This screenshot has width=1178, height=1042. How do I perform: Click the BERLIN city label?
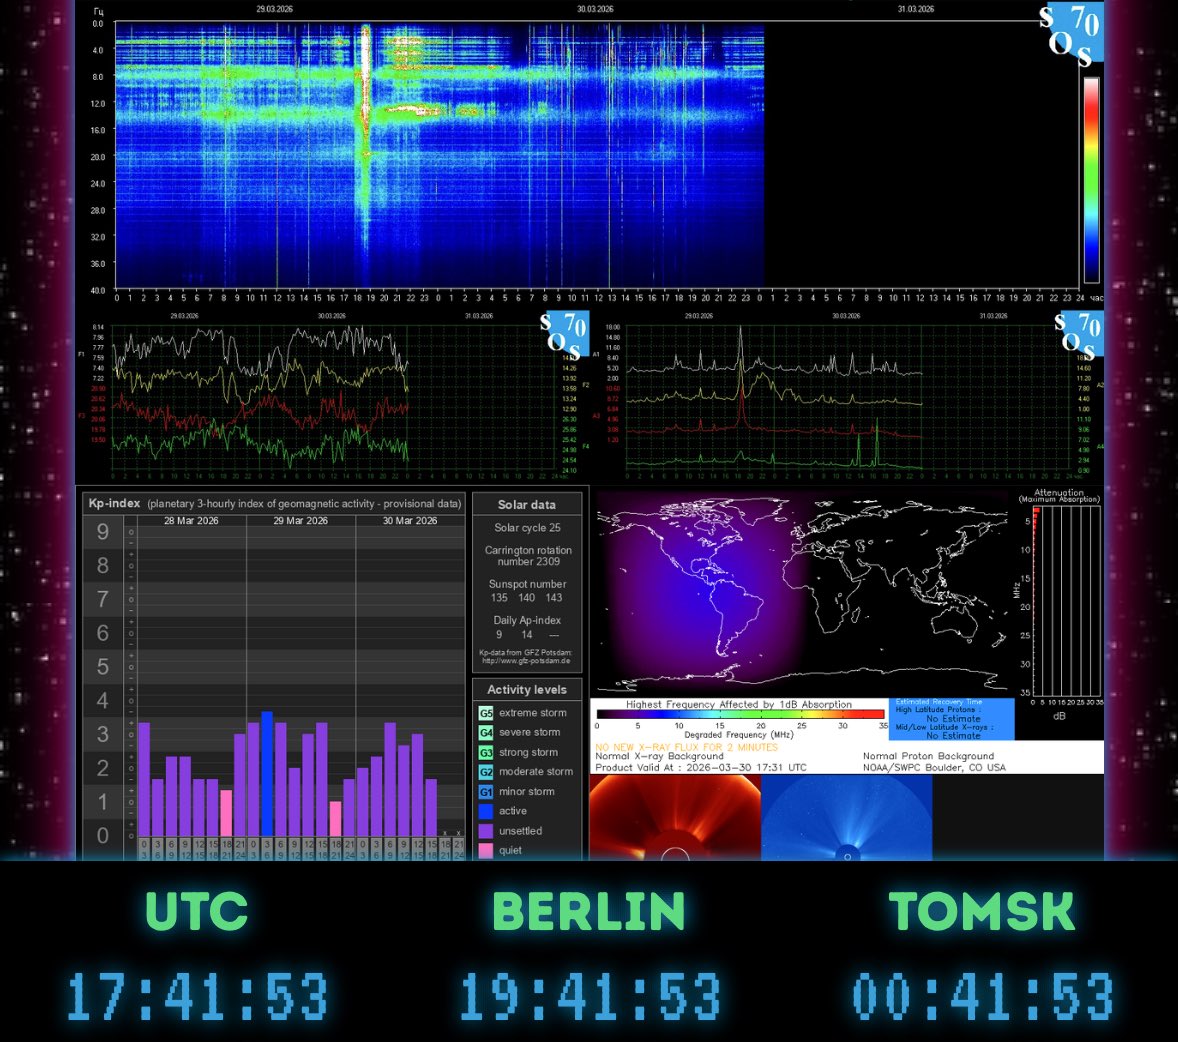589,911
